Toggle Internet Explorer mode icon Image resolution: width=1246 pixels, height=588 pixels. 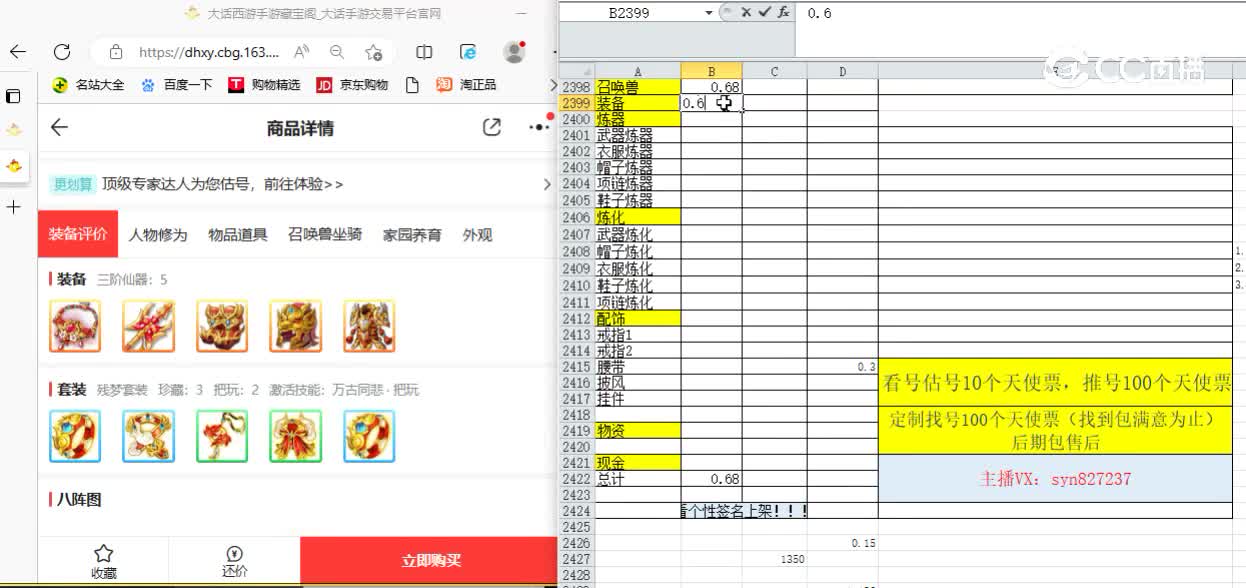coord(468,52)
